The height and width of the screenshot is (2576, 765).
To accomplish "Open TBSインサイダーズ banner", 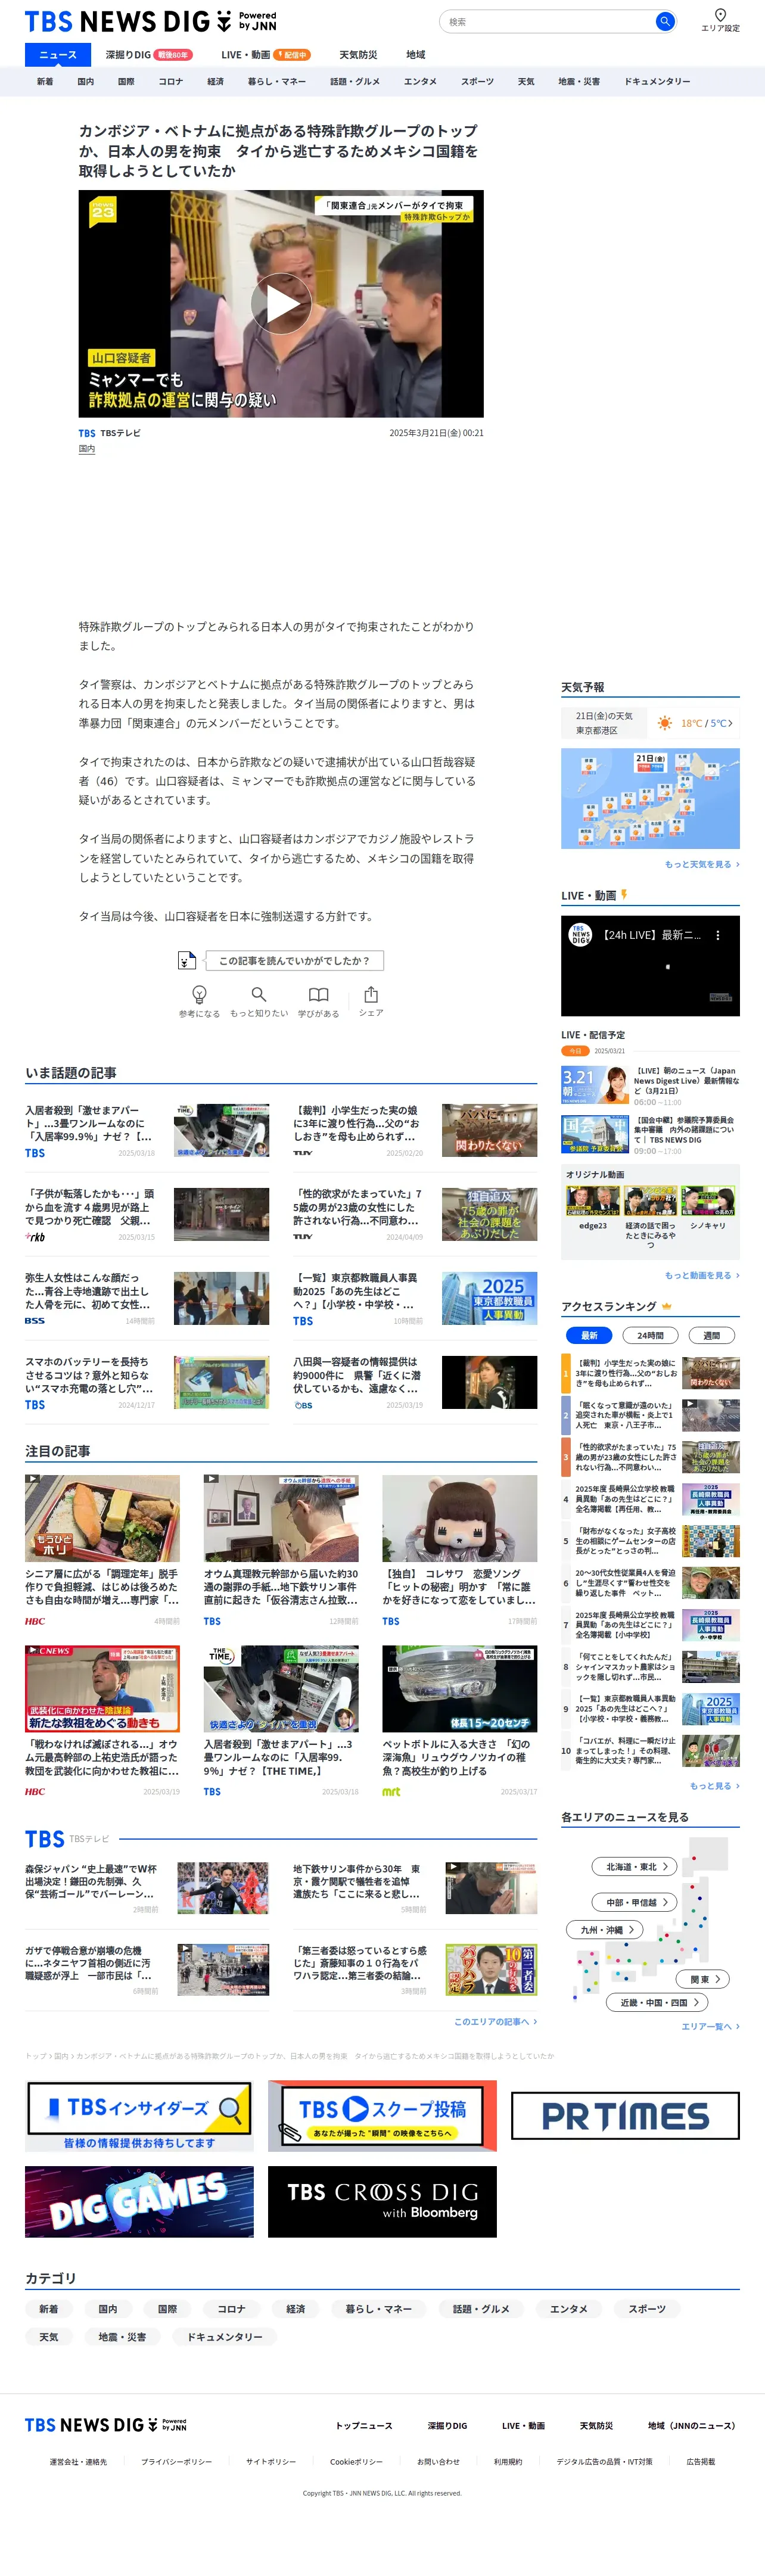I will point(139,2116).
